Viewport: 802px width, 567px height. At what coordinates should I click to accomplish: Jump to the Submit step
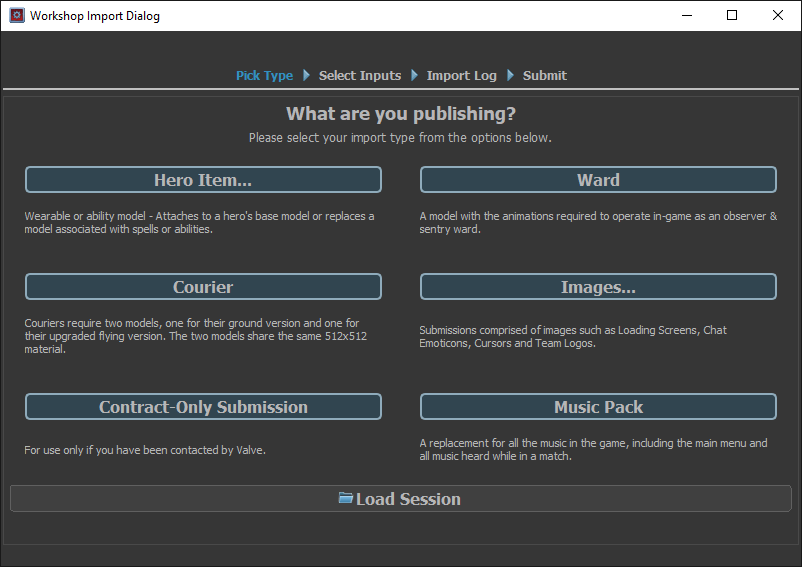(544, 75)
